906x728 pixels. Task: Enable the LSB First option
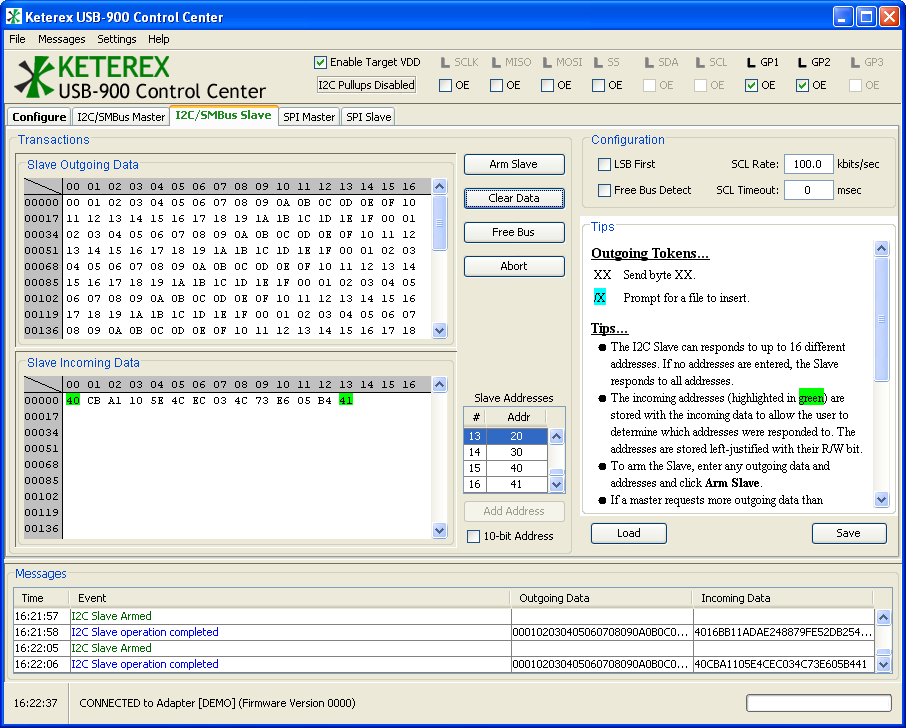[x=604, y=164]
